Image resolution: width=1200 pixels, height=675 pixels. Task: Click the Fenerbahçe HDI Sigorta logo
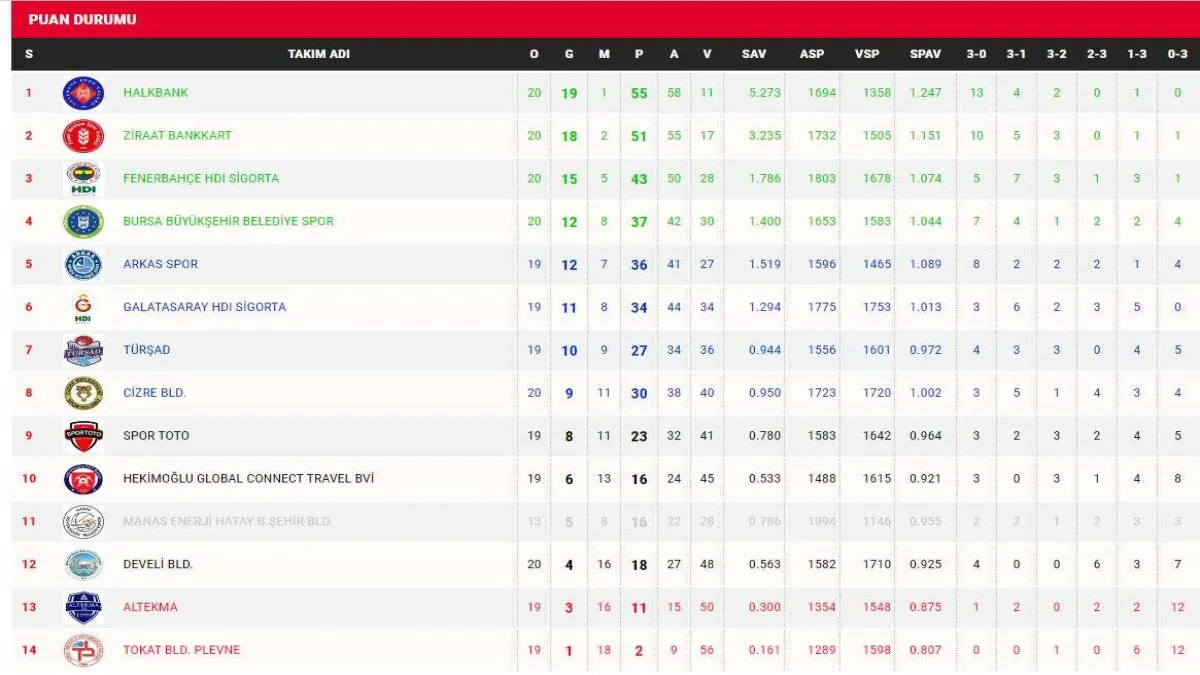[83, 179]
